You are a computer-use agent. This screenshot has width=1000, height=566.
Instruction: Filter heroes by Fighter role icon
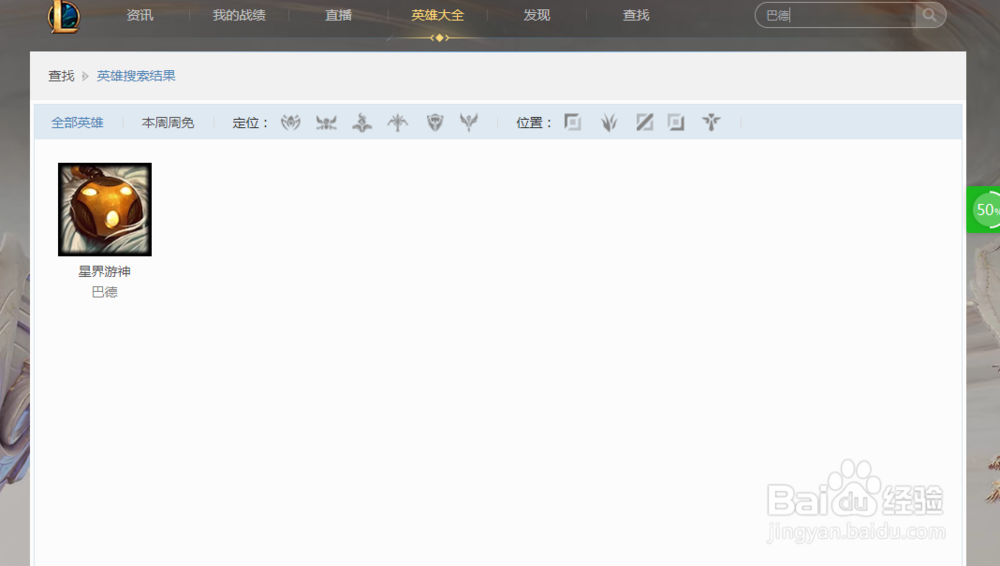326,122
